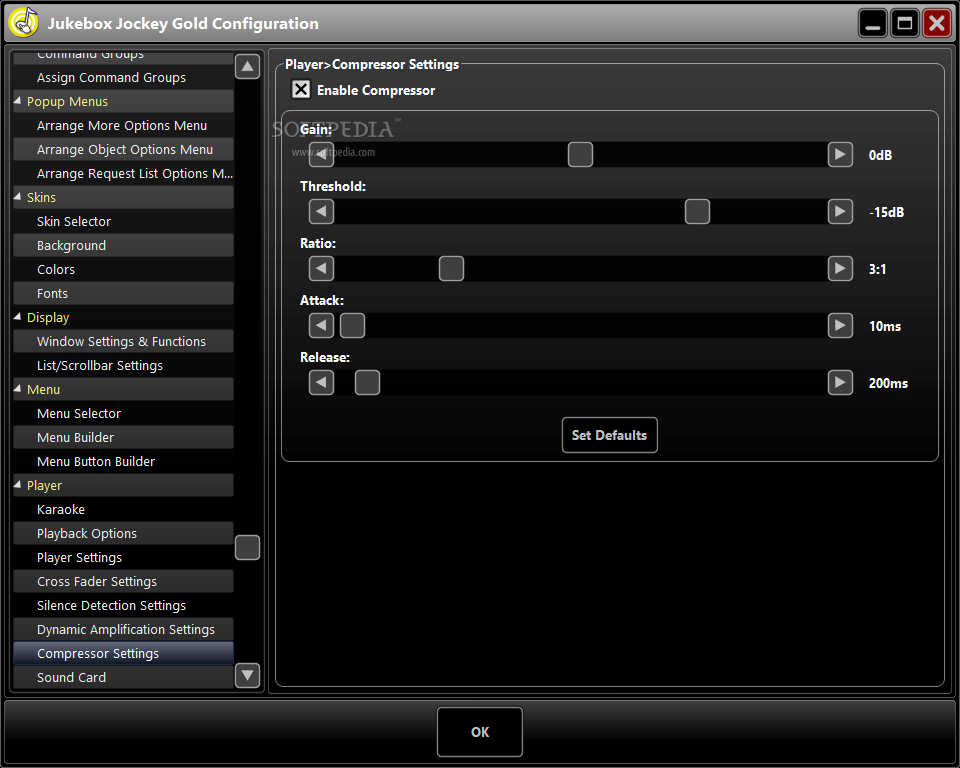Click the sidebar scrollbar thumb

[x=247, y=548]
